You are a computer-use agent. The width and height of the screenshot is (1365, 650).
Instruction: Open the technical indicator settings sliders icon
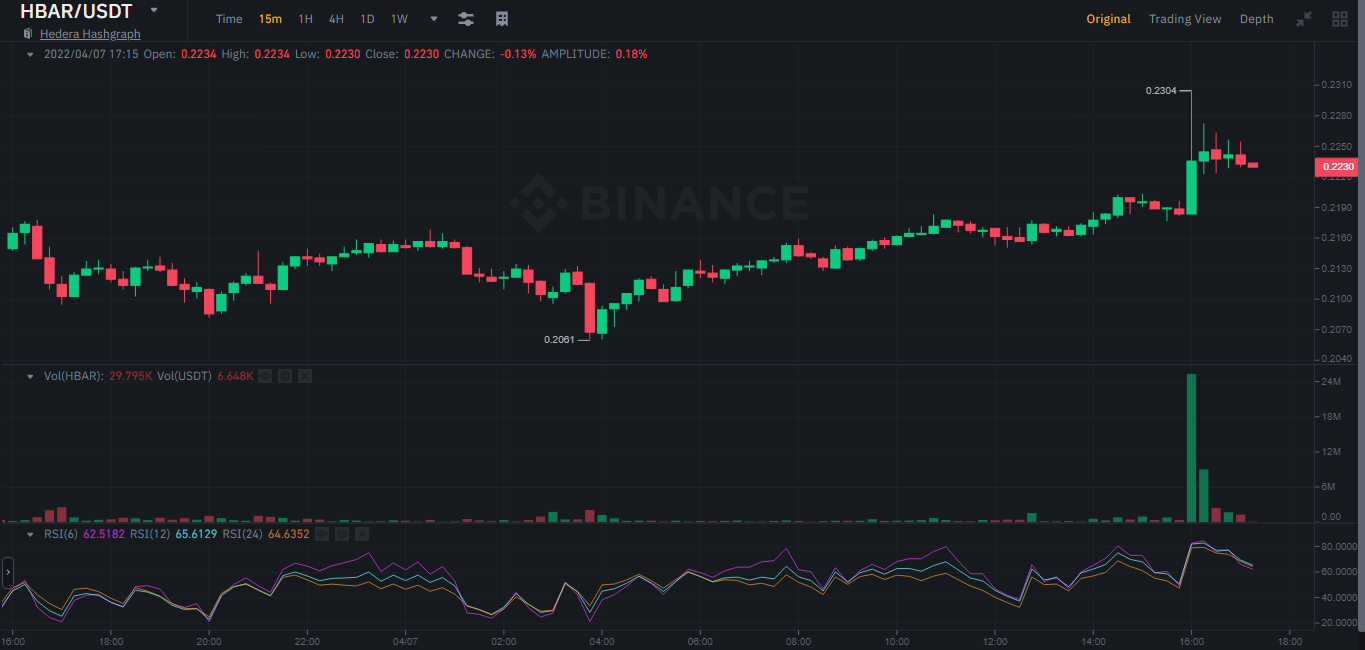pos(466,19)
